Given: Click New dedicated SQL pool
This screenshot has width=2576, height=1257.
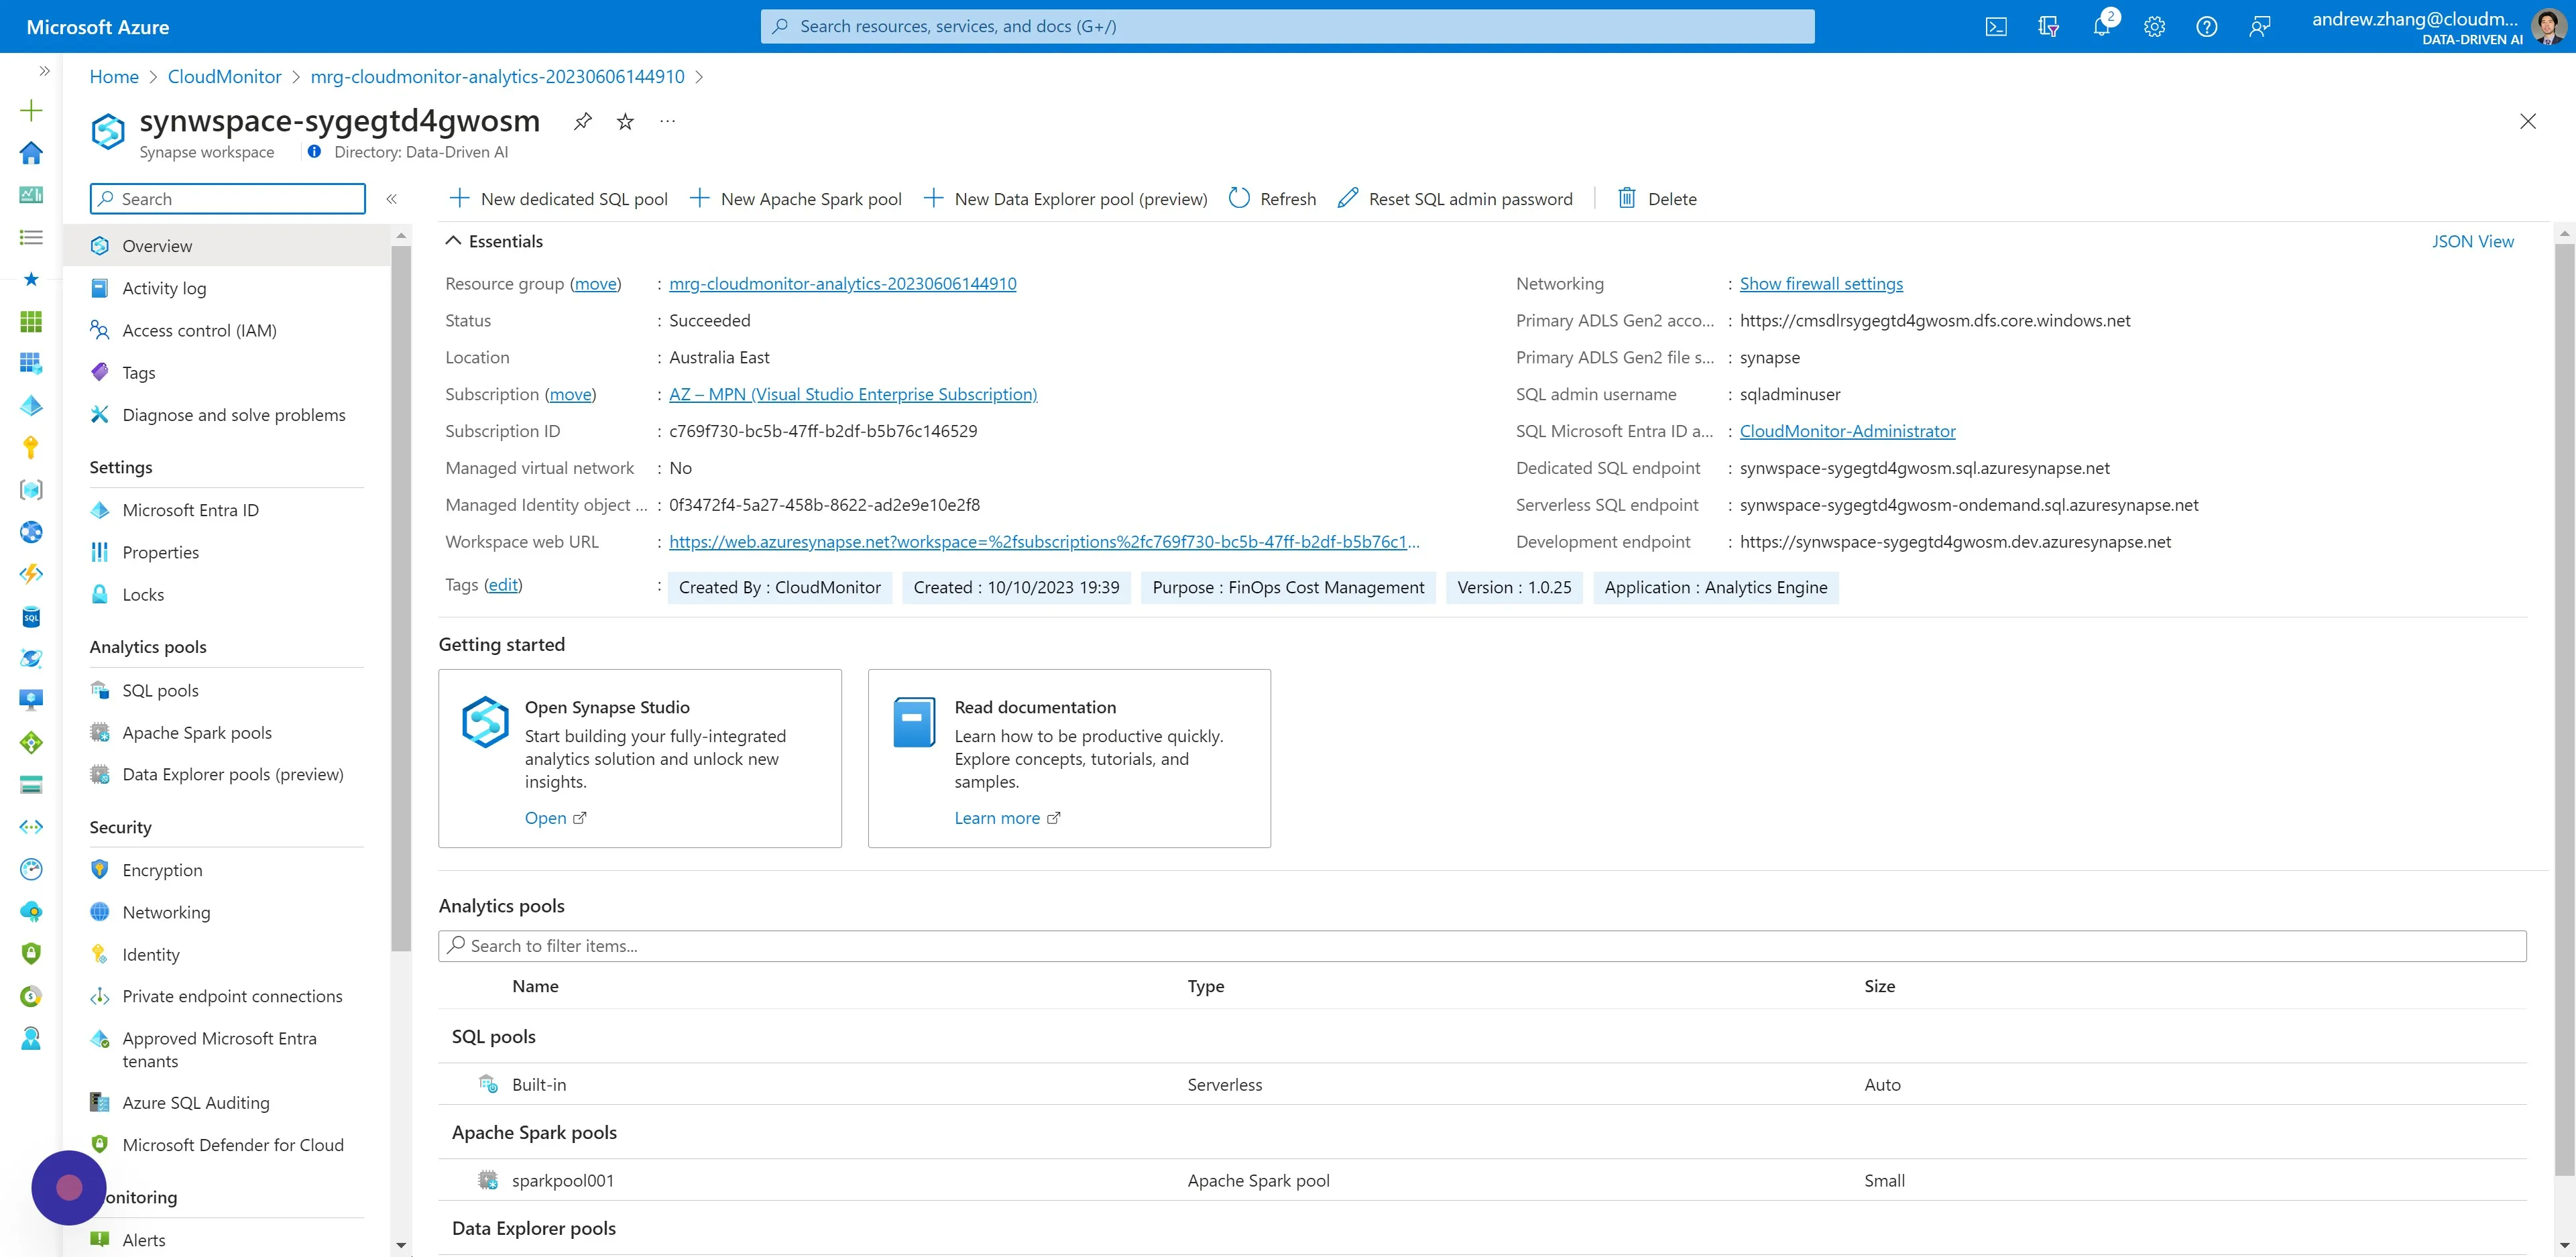Looking at the screenshot, I should point(558,199).
